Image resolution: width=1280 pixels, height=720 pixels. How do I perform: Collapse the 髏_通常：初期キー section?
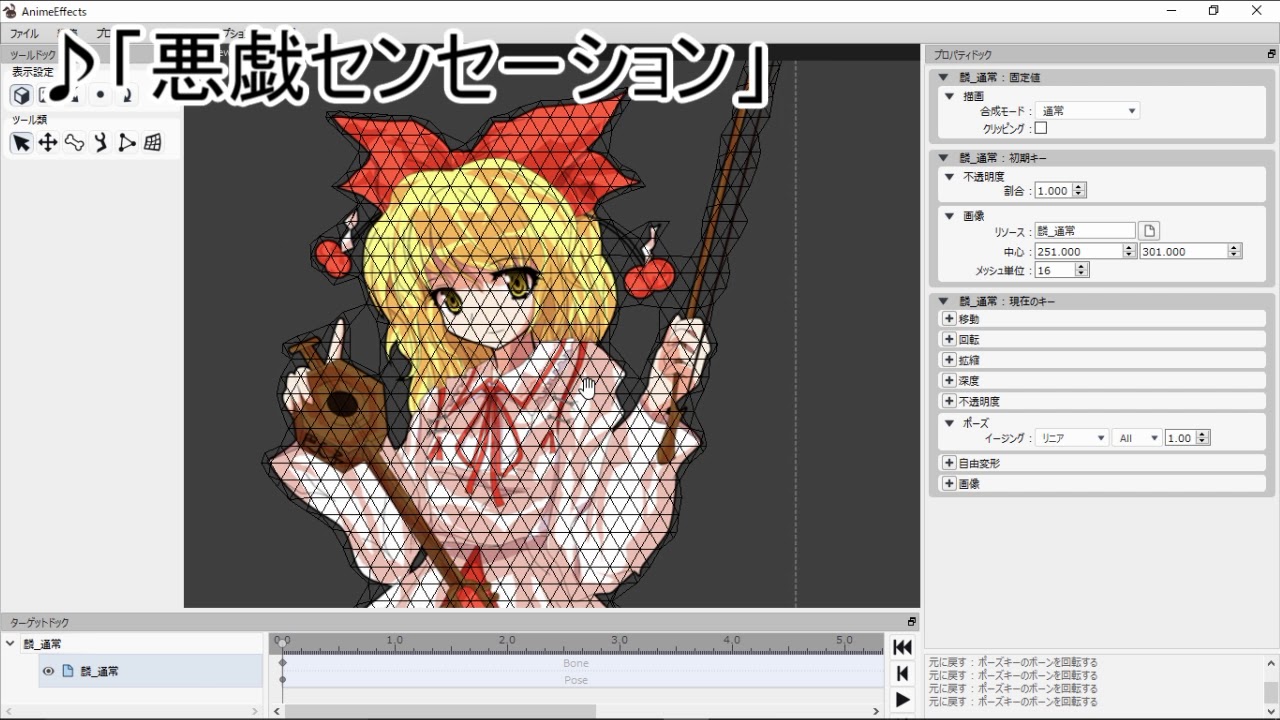coord(943,158)
